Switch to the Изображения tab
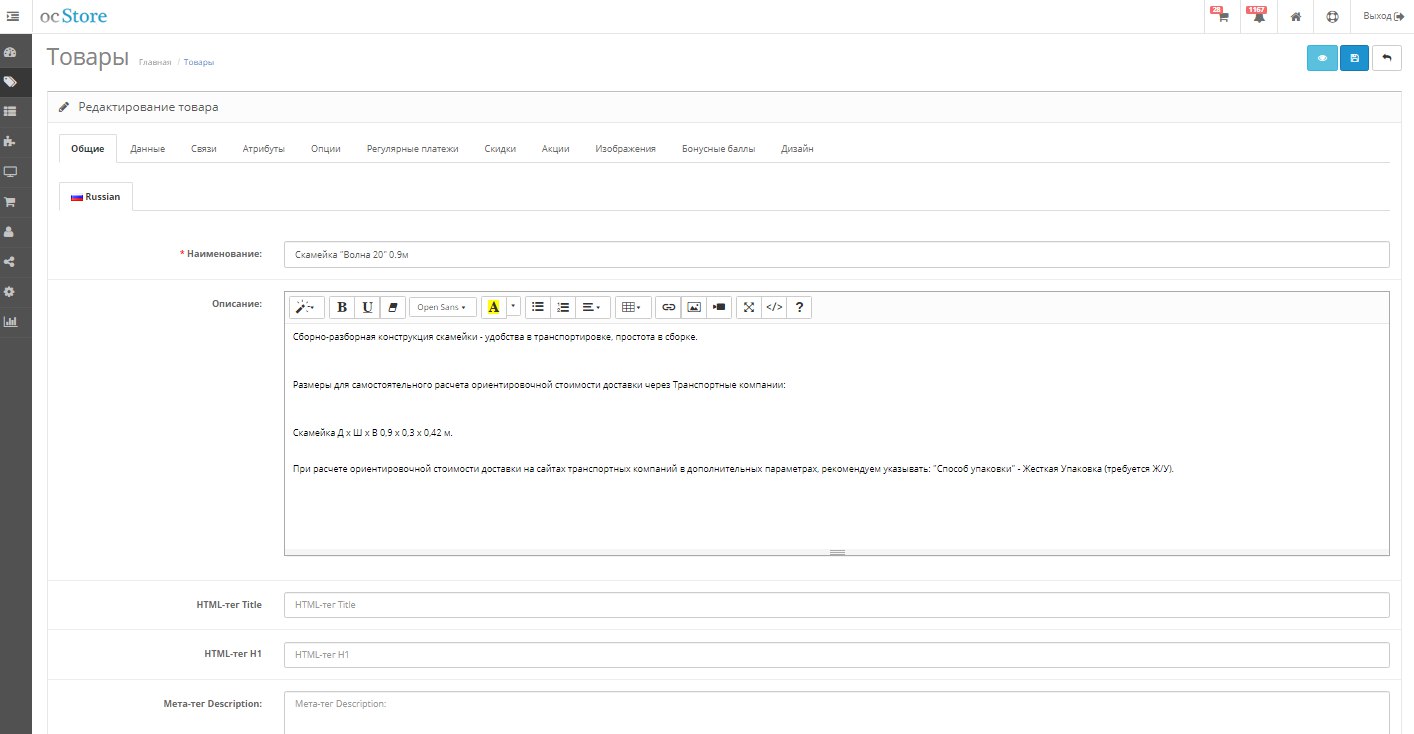The image size is (1414, 734). (x=626, y=149)
